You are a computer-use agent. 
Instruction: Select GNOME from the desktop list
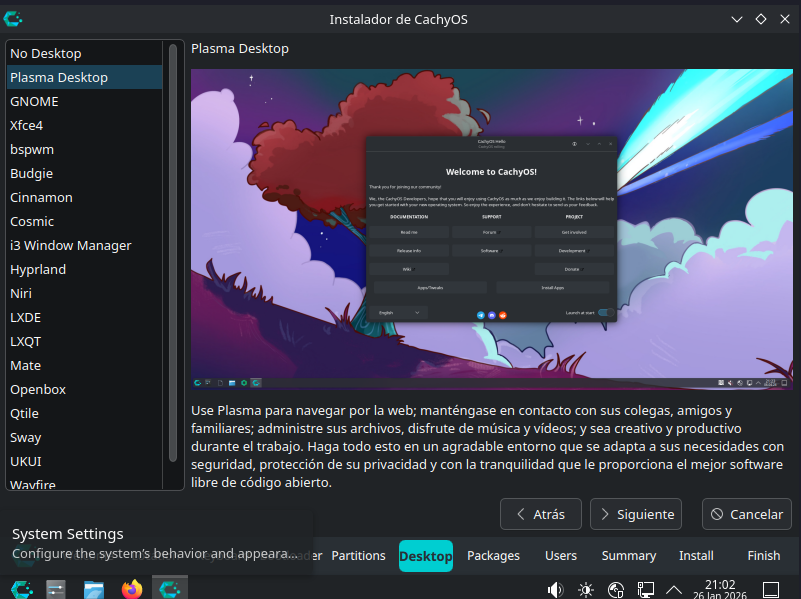point(34,101)
